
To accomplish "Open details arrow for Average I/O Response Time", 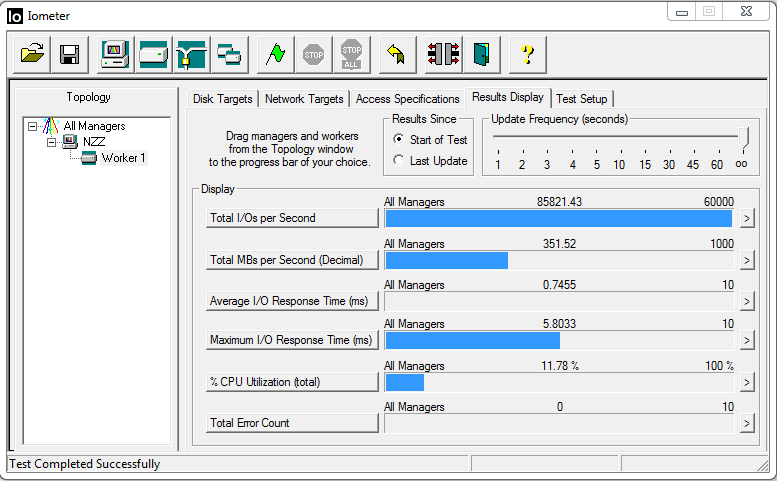I will point(747,302).
